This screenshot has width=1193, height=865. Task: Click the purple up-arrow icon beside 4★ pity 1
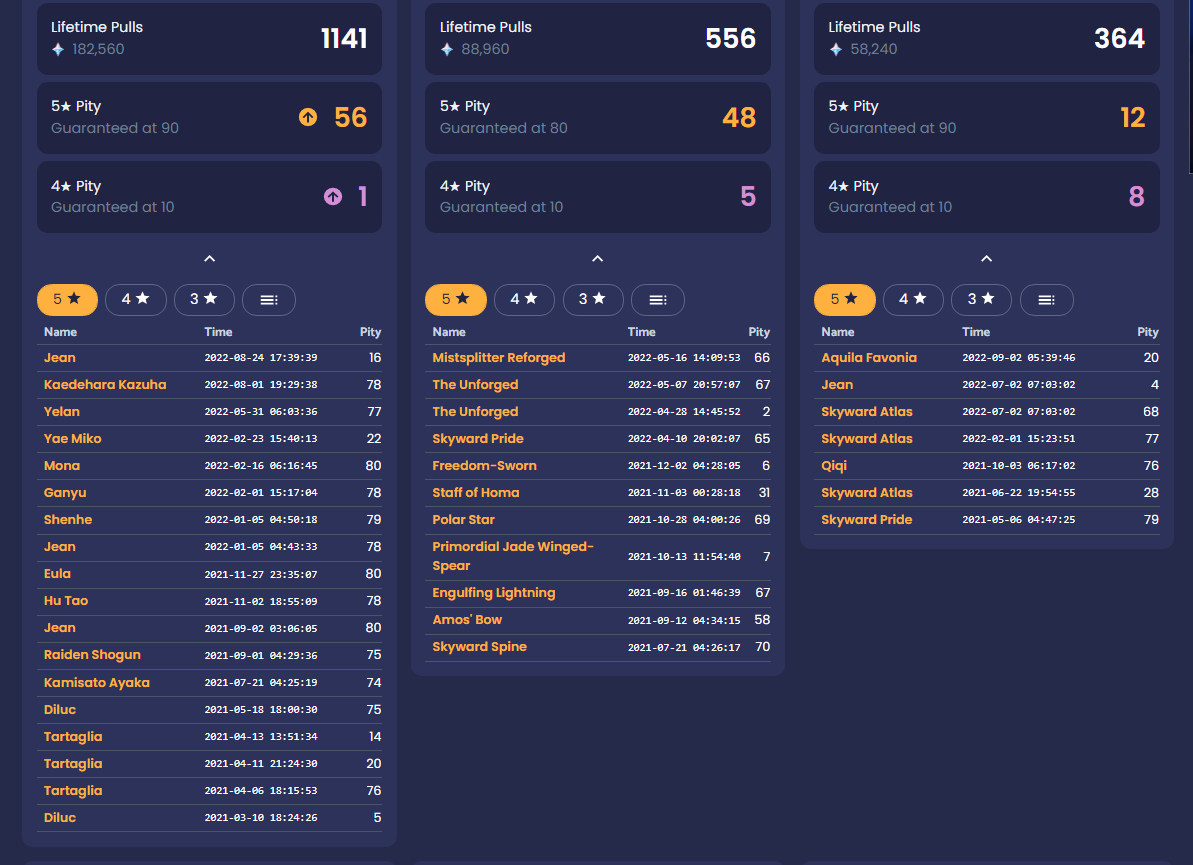point(333,196)
